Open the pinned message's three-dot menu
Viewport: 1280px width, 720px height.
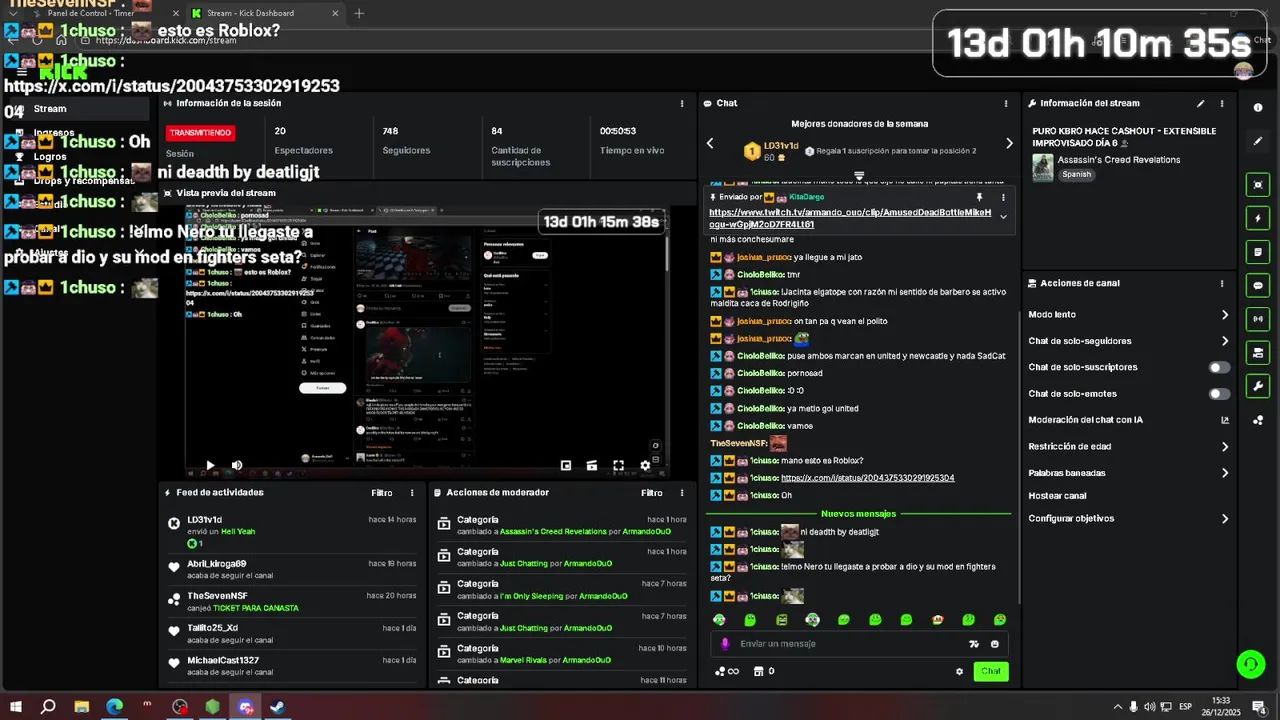pos(1003,198)
